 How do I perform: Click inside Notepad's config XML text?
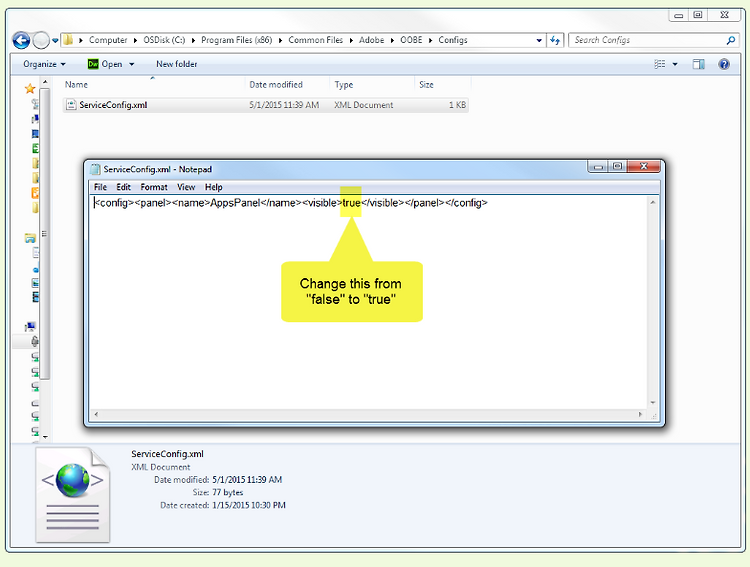click(290, 203)
